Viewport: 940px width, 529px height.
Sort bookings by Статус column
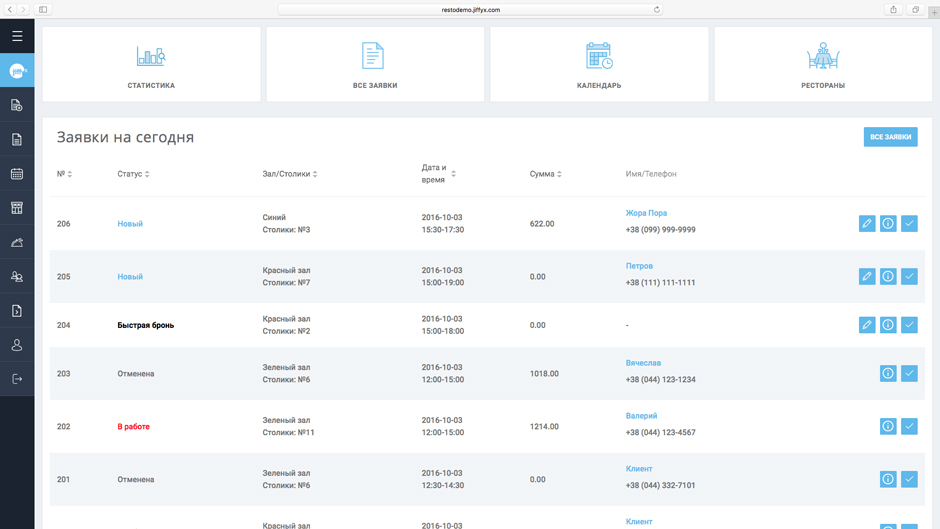pyautogui.click(x=133, y=174)
